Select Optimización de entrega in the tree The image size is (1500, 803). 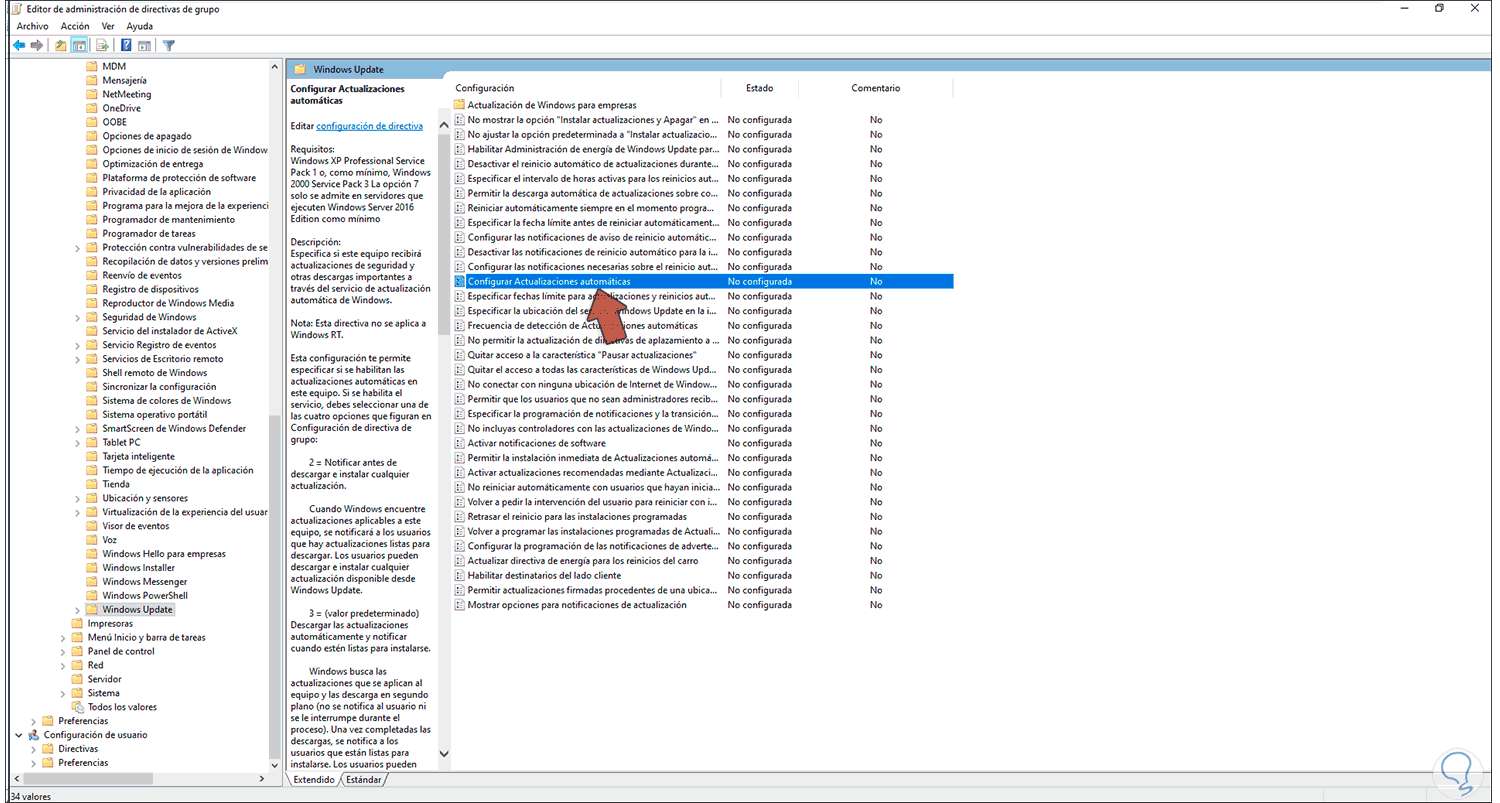pyautogui.click(x=153, y=164)
